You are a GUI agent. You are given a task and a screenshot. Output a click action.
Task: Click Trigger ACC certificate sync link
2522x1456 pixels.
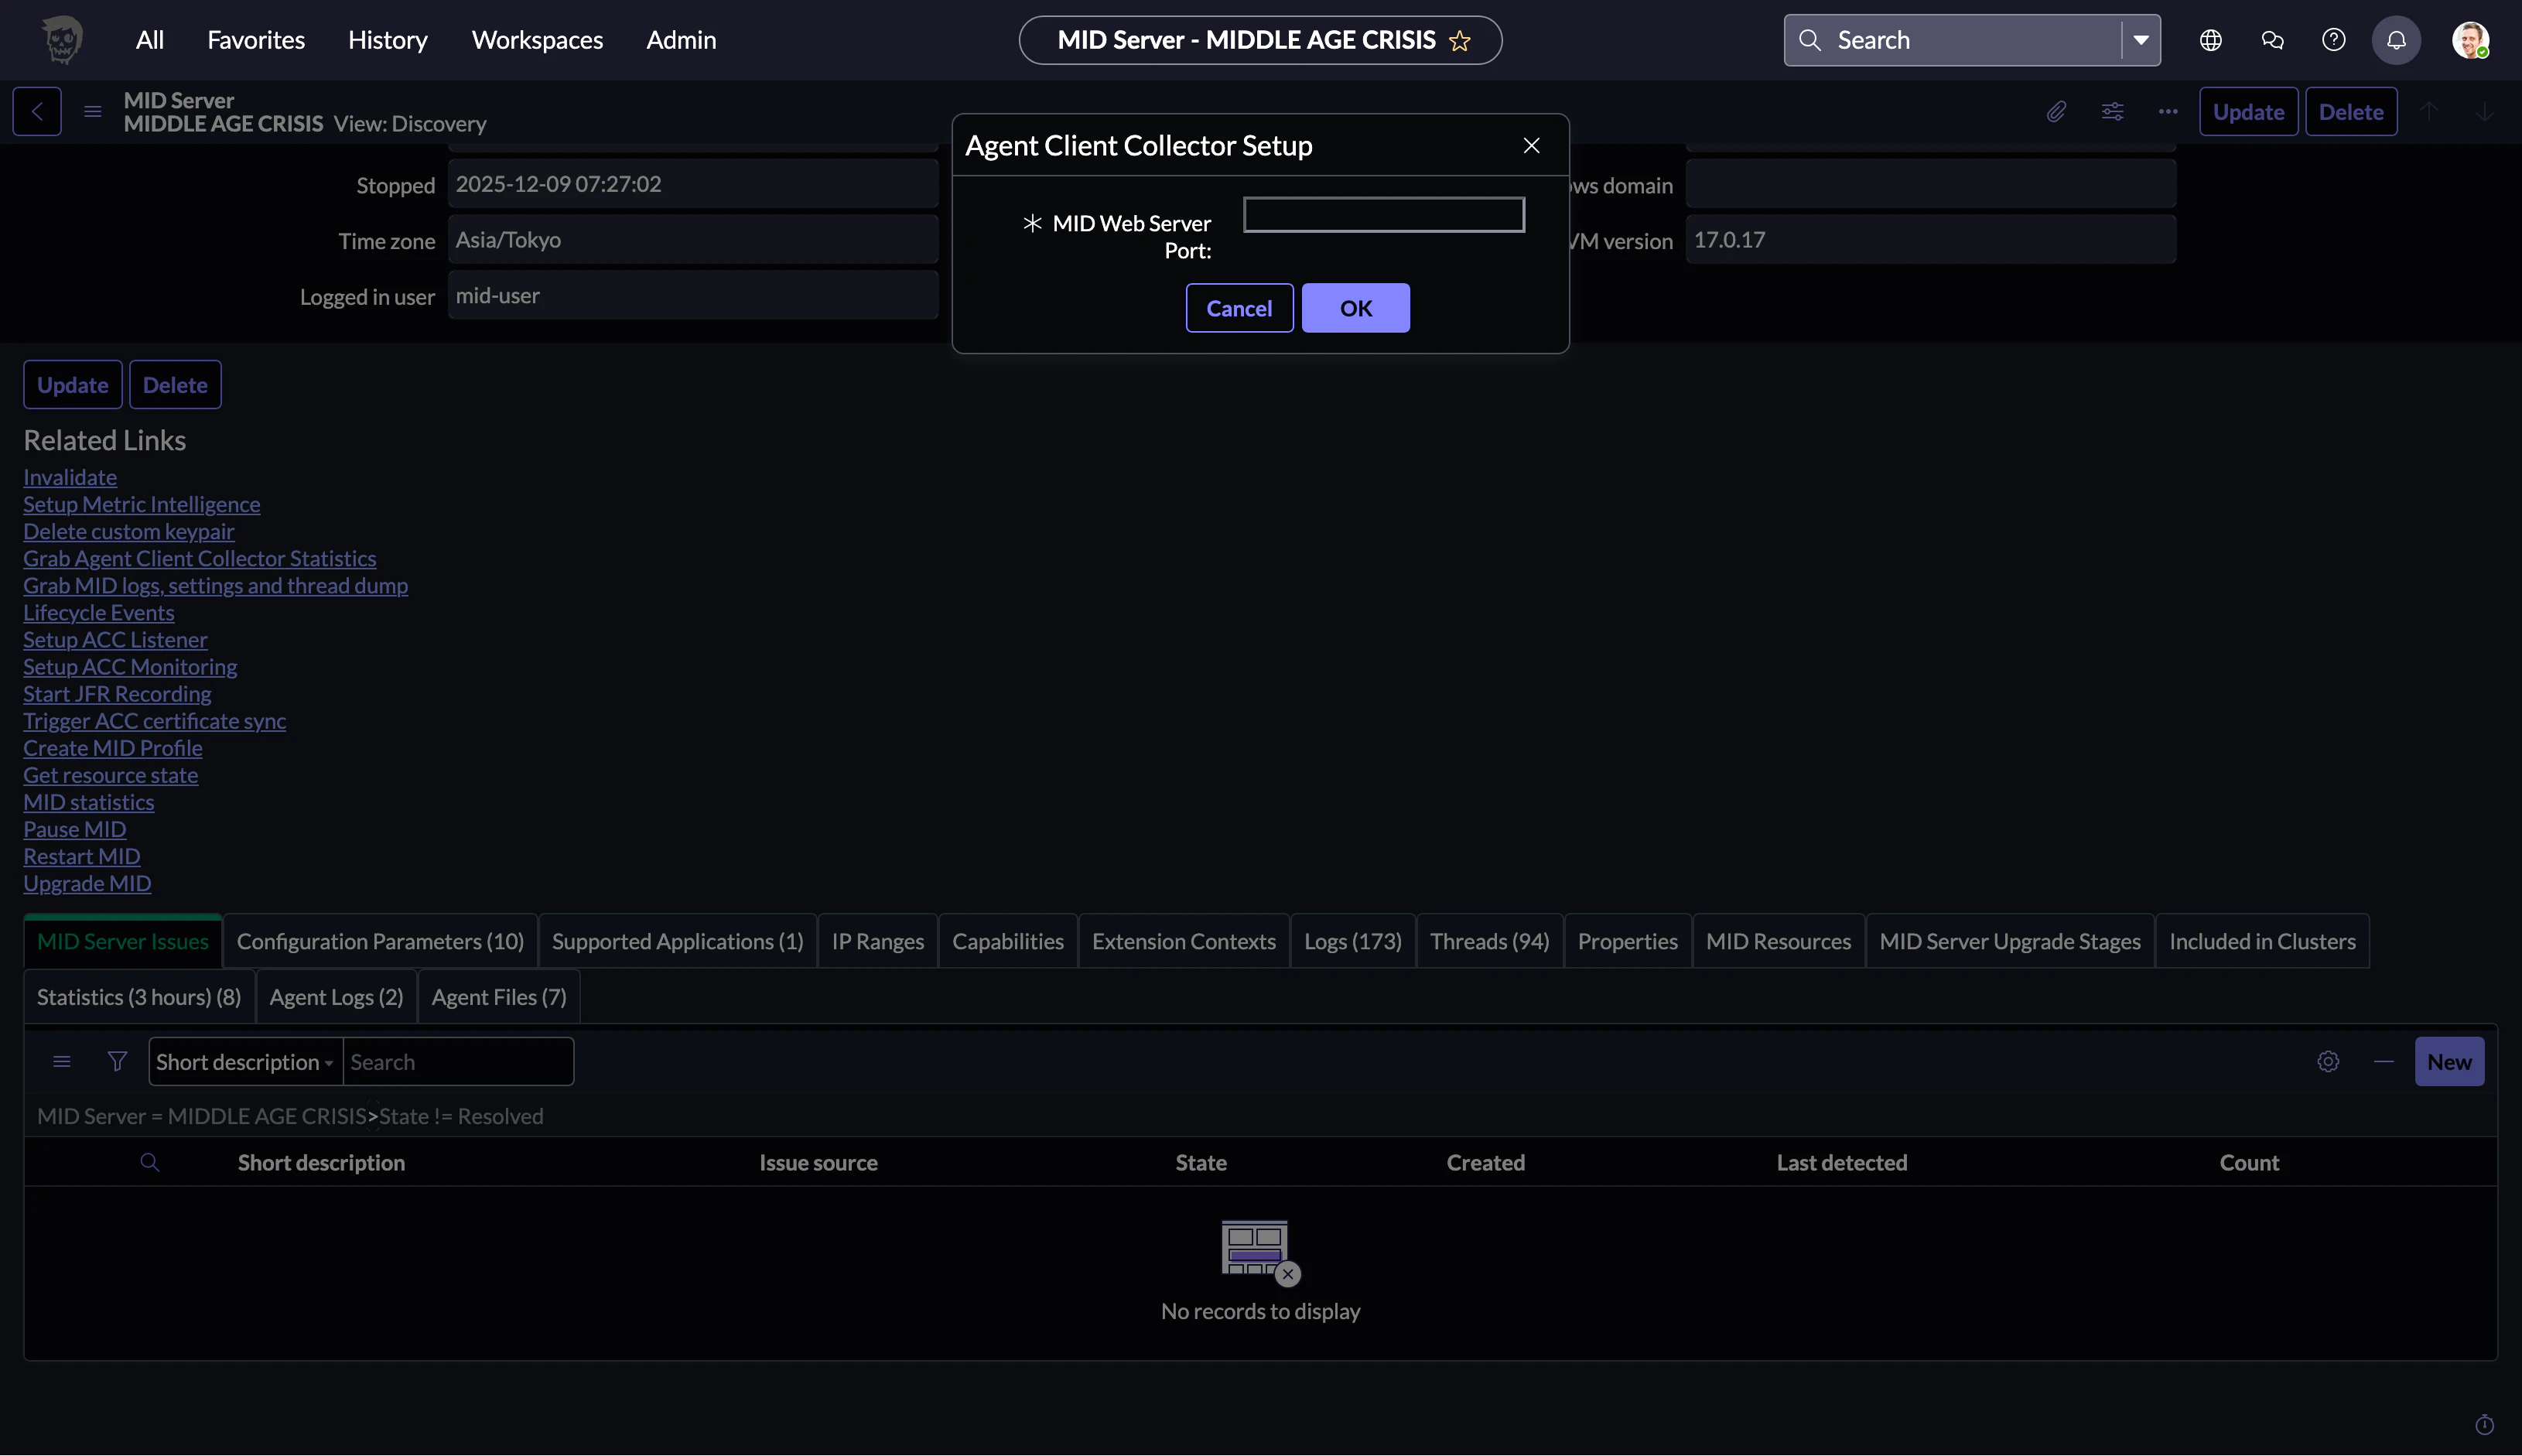point(155,720)
